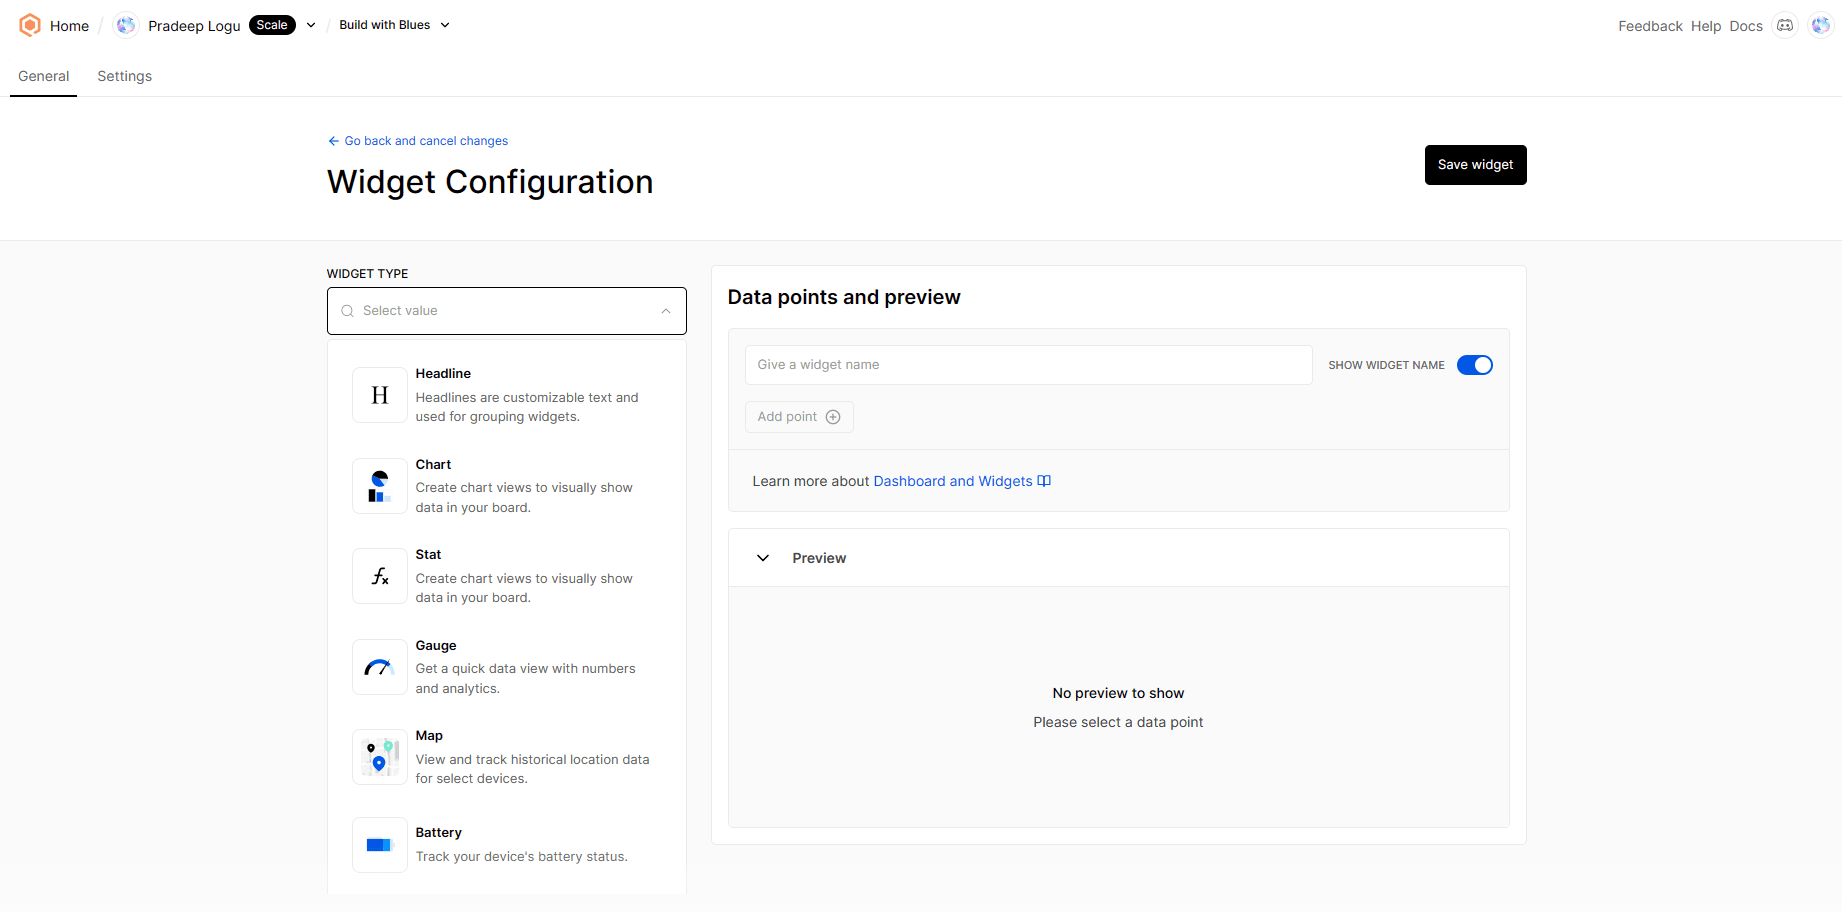Screen dimensions: 1842x912
Task: Select the Gauge widget icon
Action: click(x=380, y=667)
